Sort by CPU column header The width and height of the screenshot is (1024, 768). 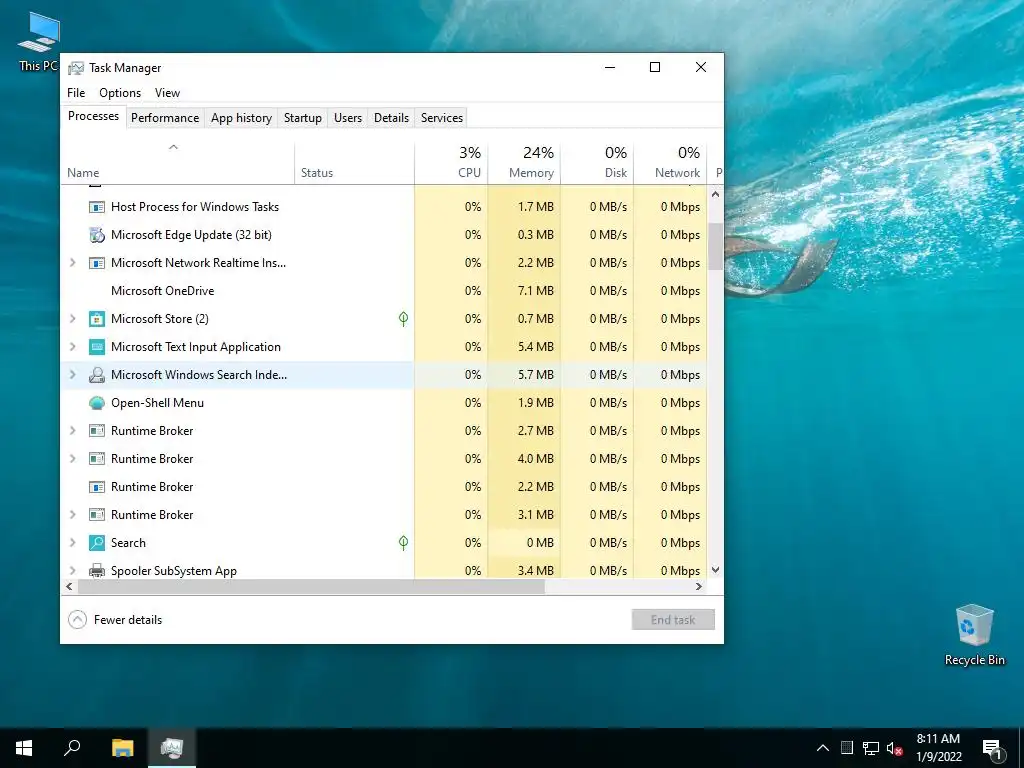point(451,163)
